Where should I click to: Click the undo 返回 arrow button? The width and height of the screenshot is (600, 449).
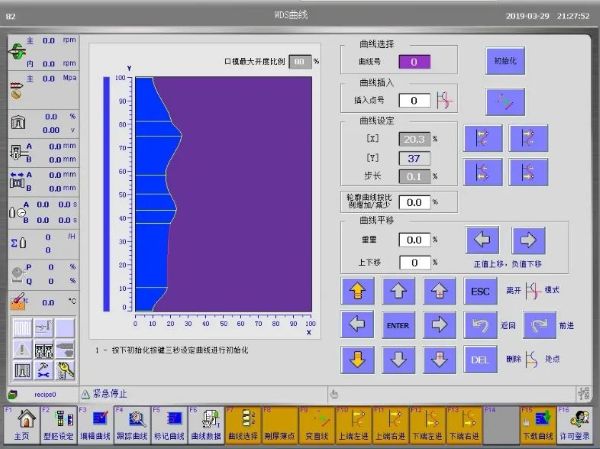480,325
